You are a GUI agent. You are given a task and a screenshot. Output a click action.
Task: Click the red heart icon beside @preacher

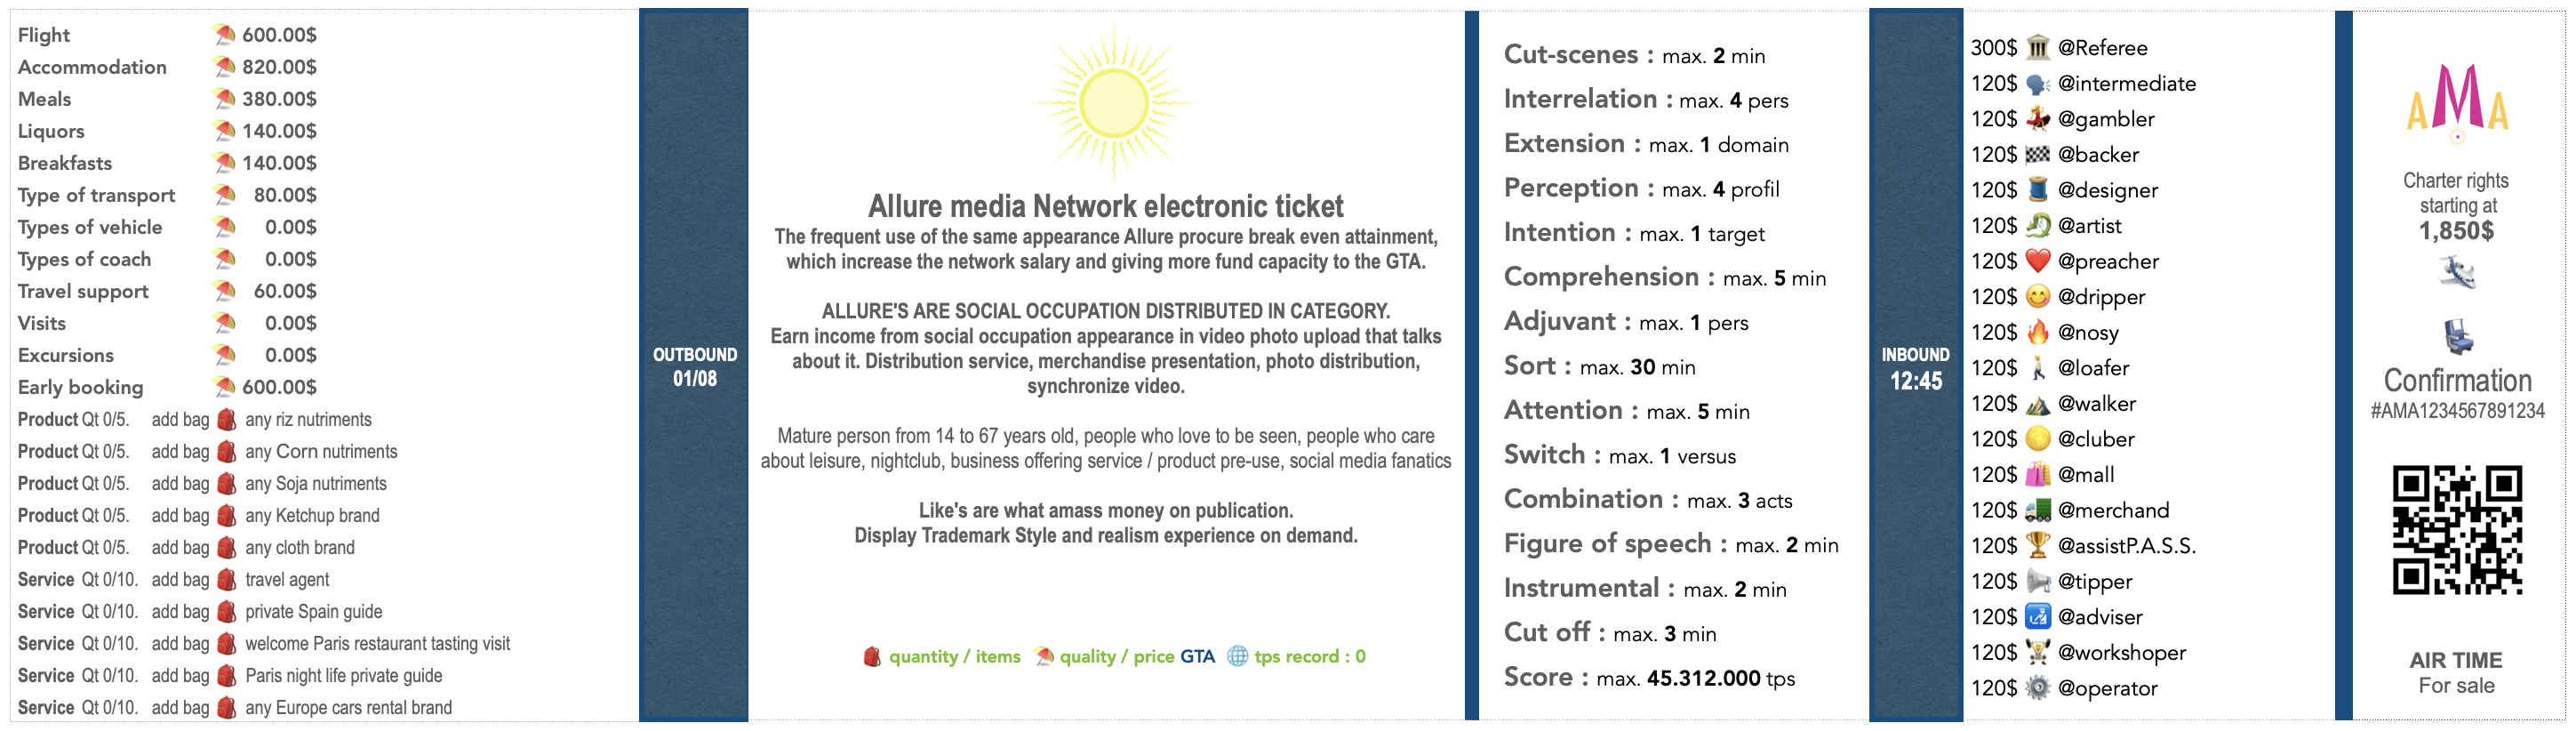[2037, 261]
